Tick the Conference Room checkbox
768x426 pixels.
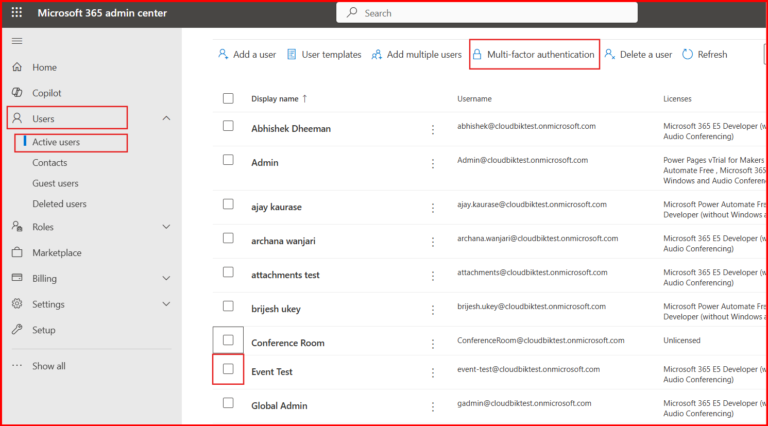point(228,341)
